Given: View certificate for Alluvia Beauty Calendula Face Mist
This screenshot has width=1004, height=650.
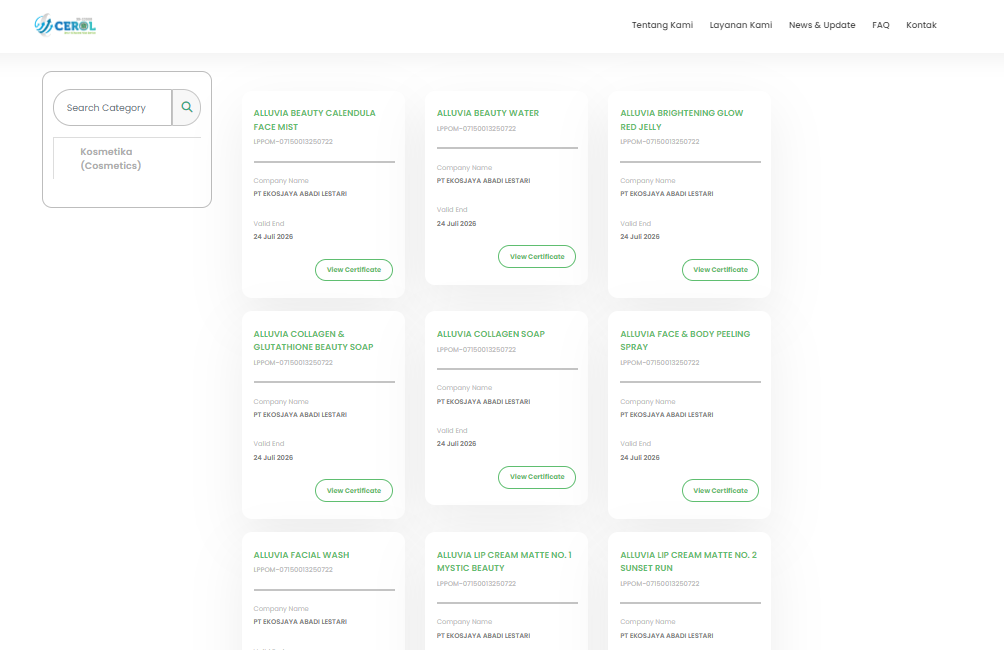Looking at the screenshot, I should point(353,270).
